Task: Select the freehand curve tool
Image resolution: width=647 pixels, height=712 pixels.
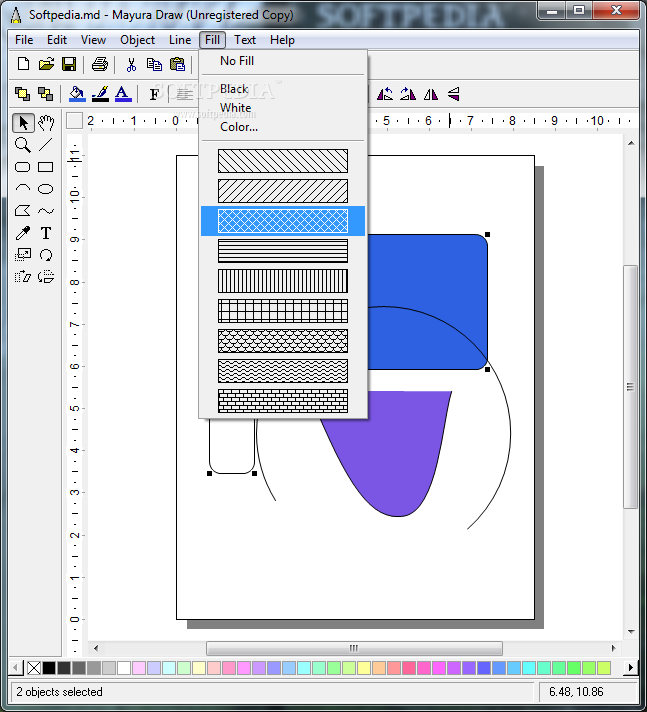Action: coord(45,211)
